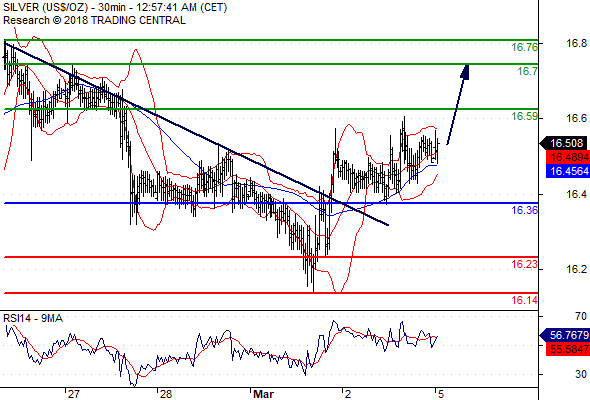This screenshot has width=590, height=400.
Task: Select the green 16.7 resistance label
Action: pyautogui.click(x=527, y=71)
